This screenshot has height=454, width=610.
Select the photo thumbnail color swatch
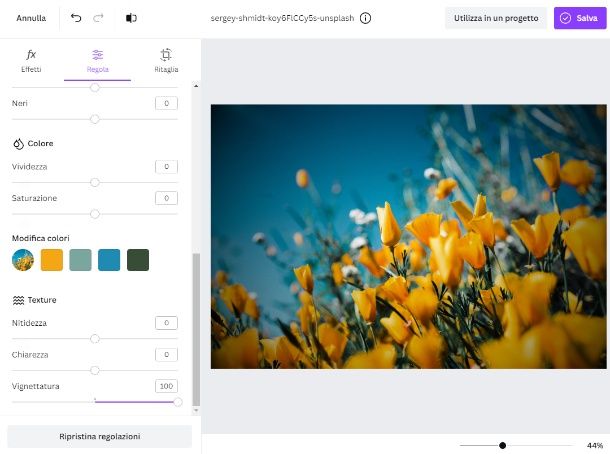pyautogui.click(x=23, y=260)
